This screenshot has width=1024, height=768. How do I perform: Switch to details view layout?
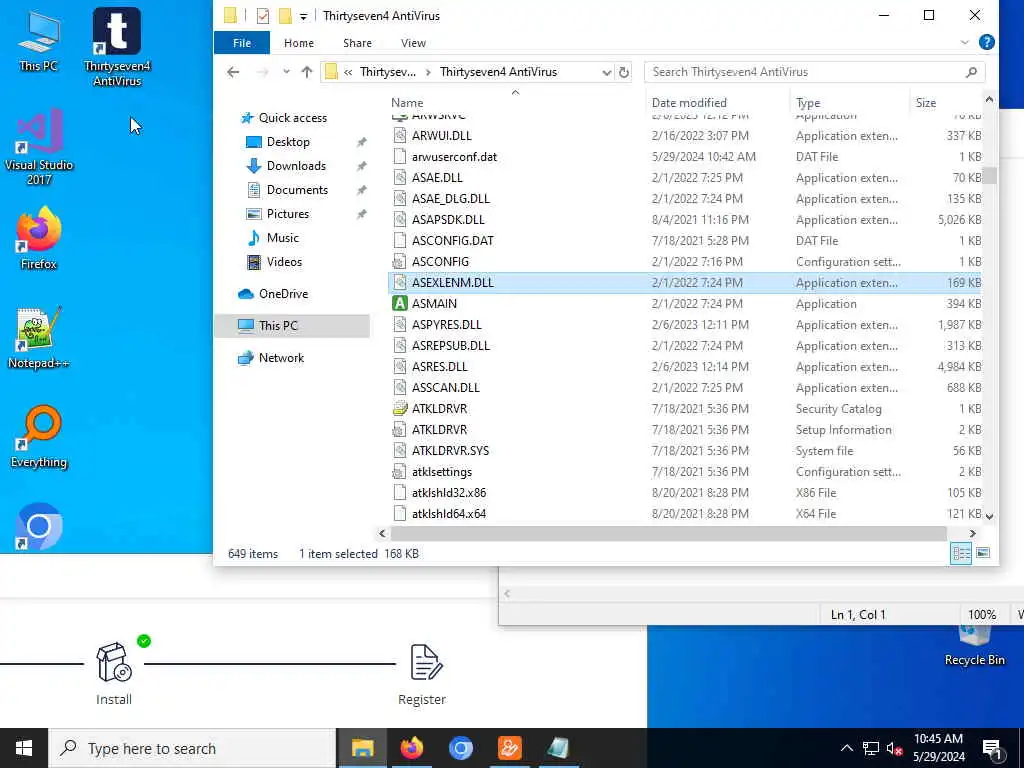point(961,553)
